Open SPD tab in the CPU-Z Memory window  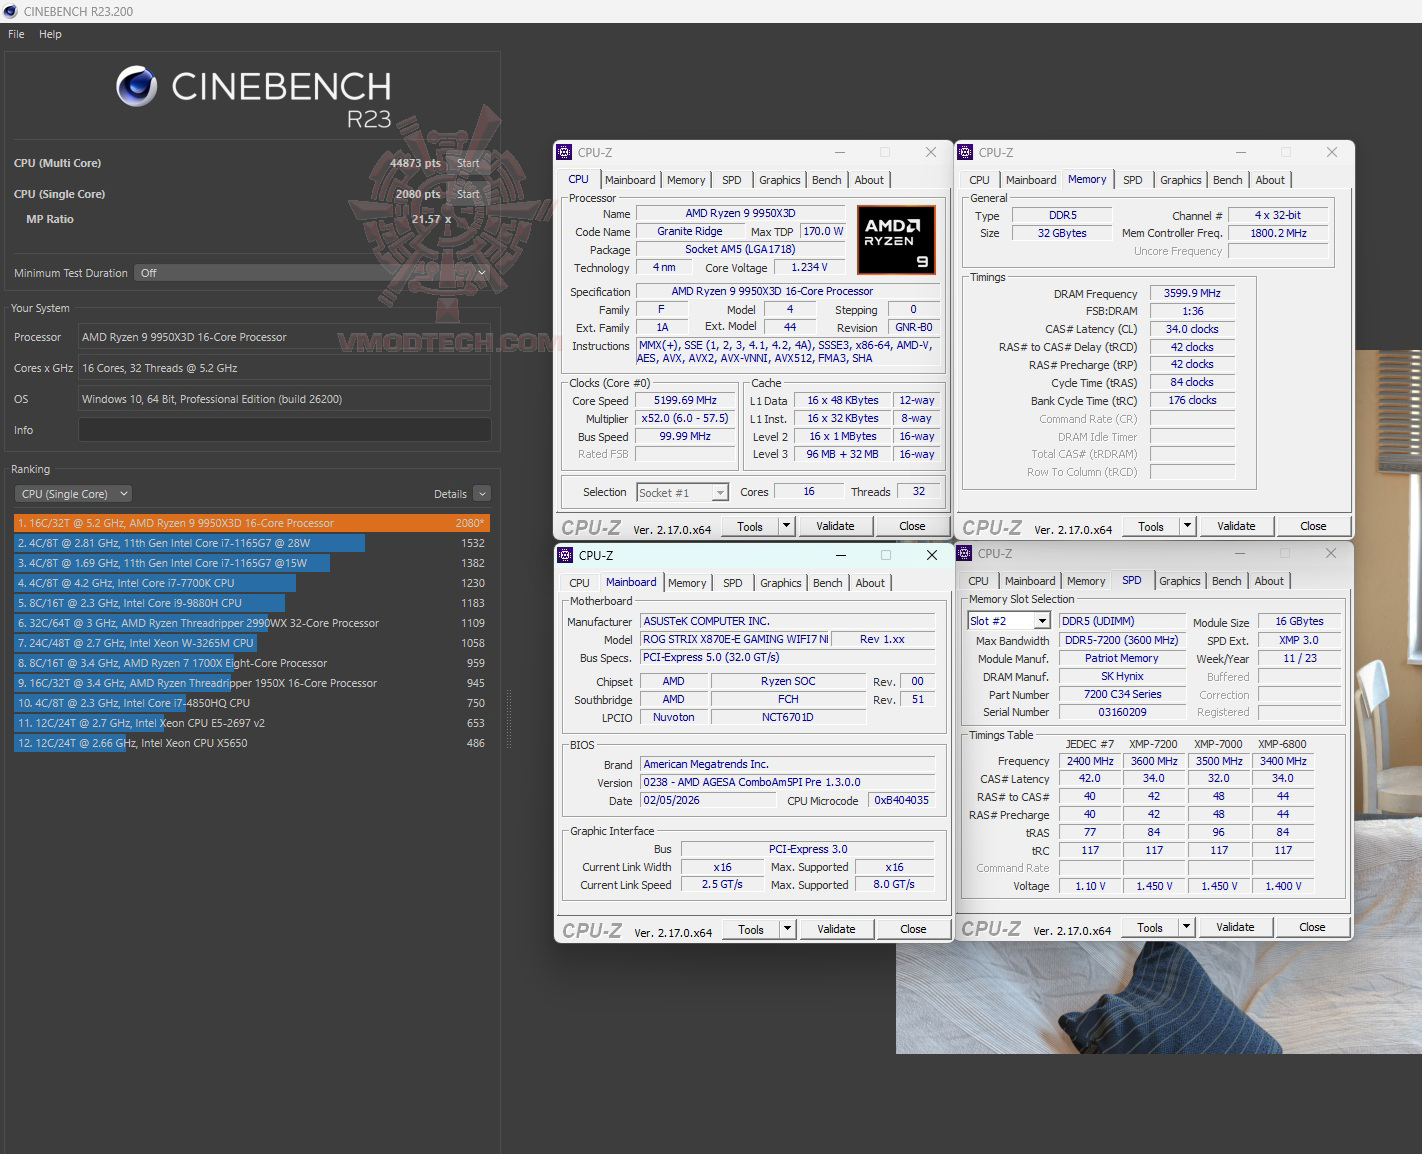1132,180
